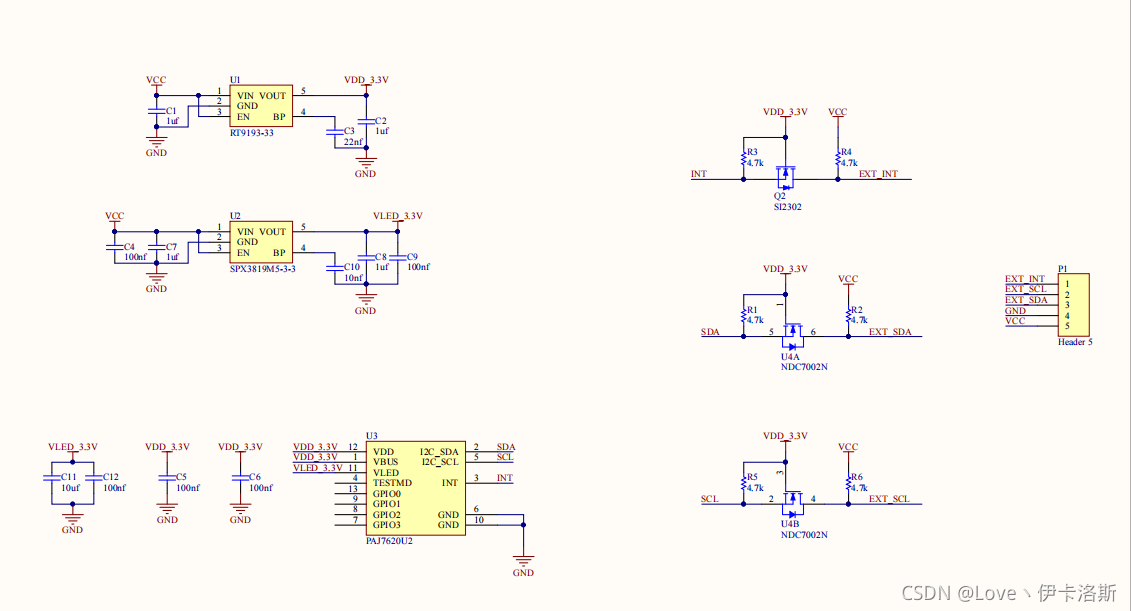Select capacitor C12 symbol

click(x=94, y=478)
